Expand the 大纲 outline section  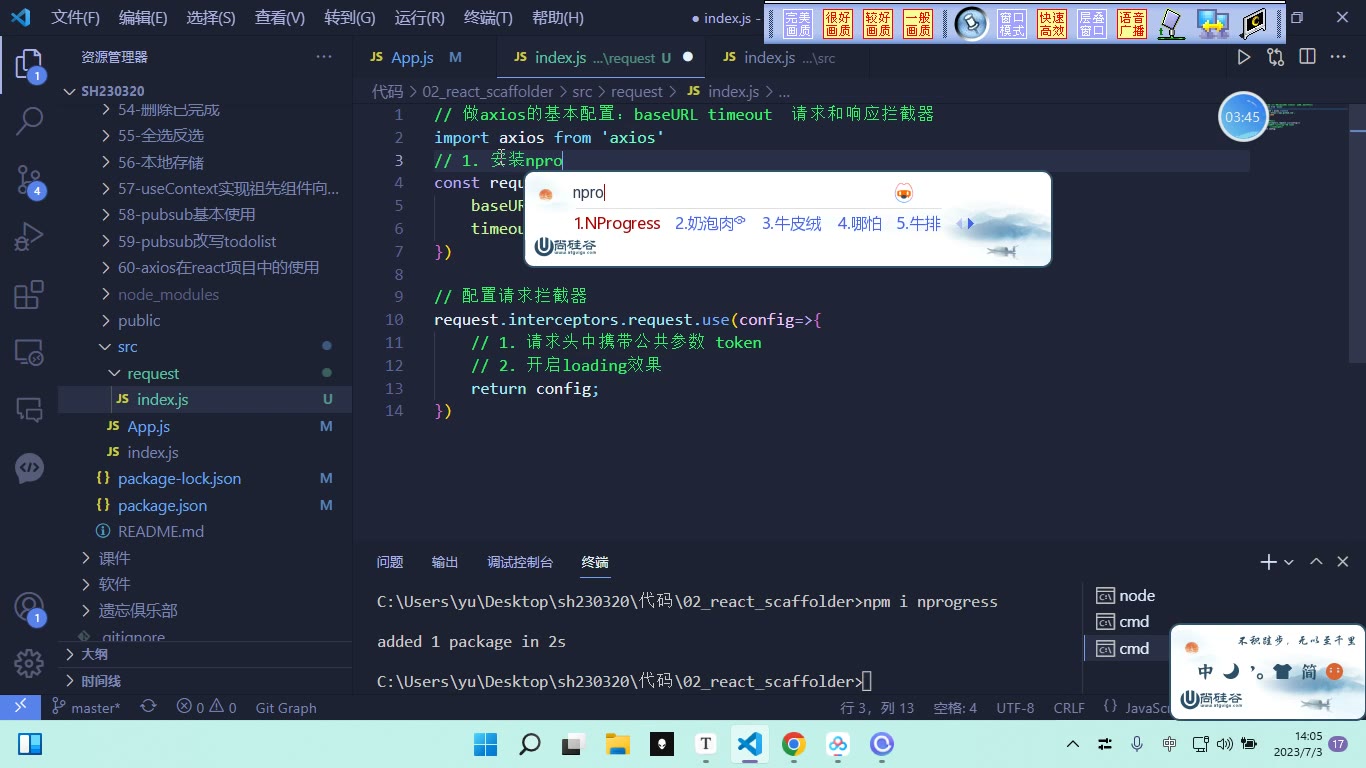tap(205, 654)
